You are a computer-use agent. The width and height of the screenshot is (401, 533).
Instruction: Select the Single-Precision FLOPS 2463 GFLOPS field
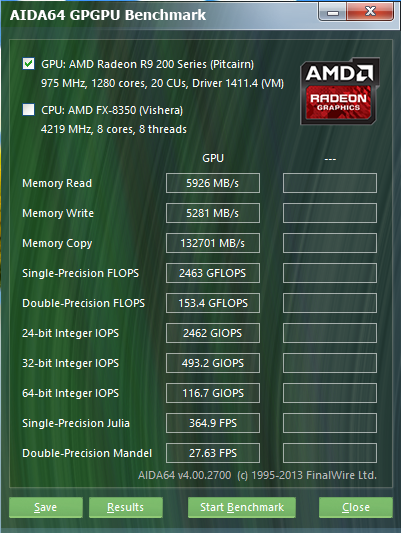[213, 273]
